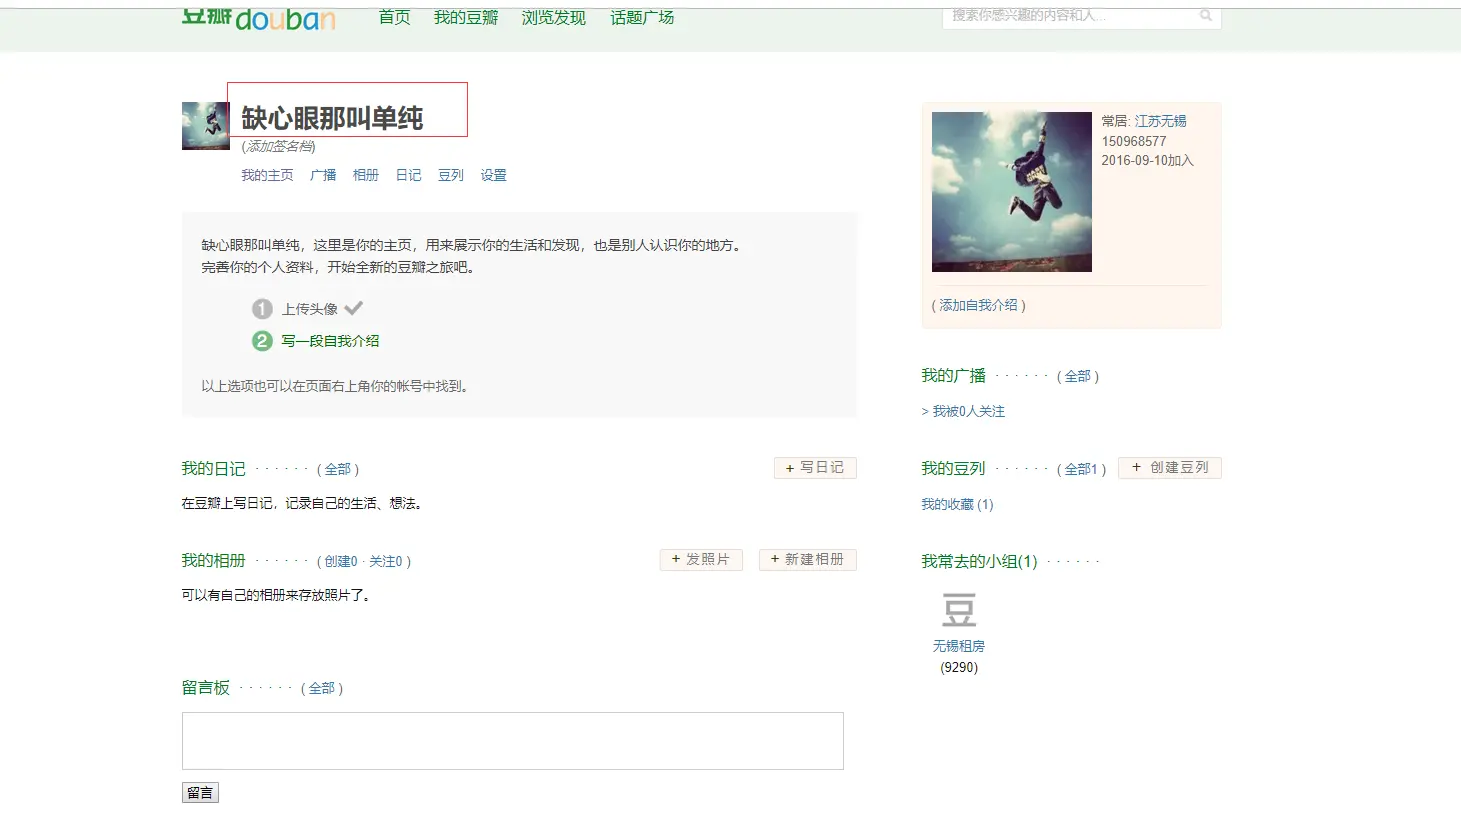The height and width of the screenshot is (814, 1461).
Task: Open 浏览发现 in the top navigation
Action: (x=554, y=18)
